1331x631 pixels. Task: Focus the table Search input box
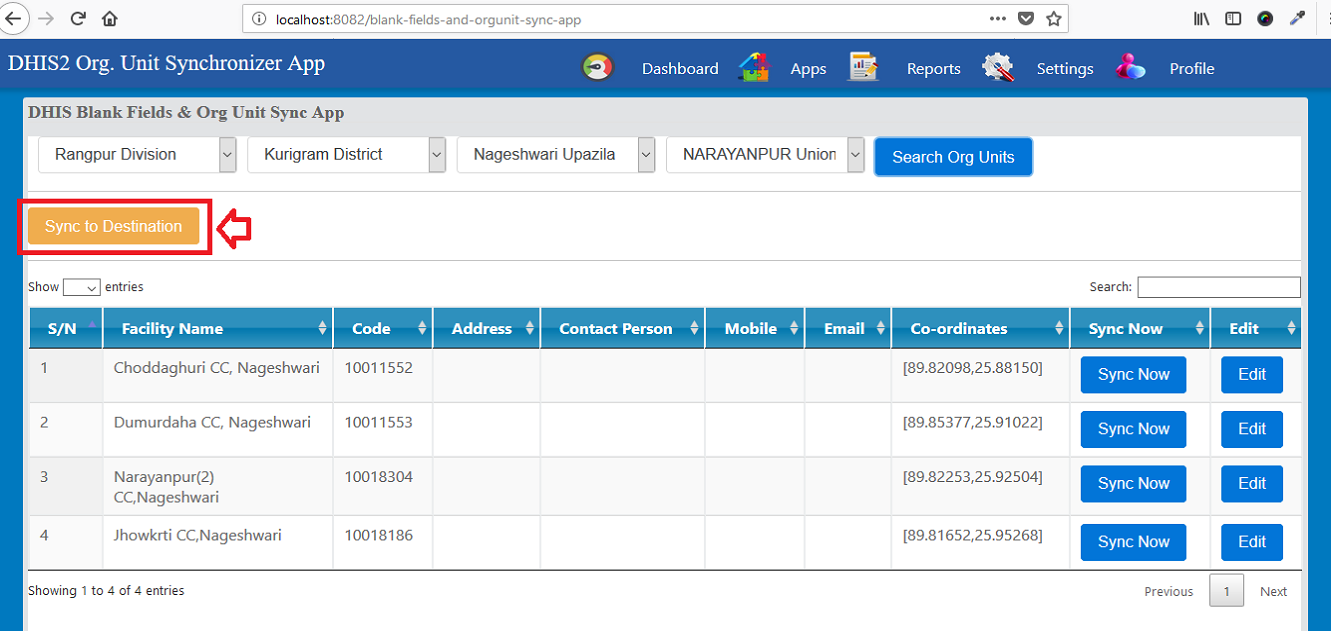click(1219, 287)
